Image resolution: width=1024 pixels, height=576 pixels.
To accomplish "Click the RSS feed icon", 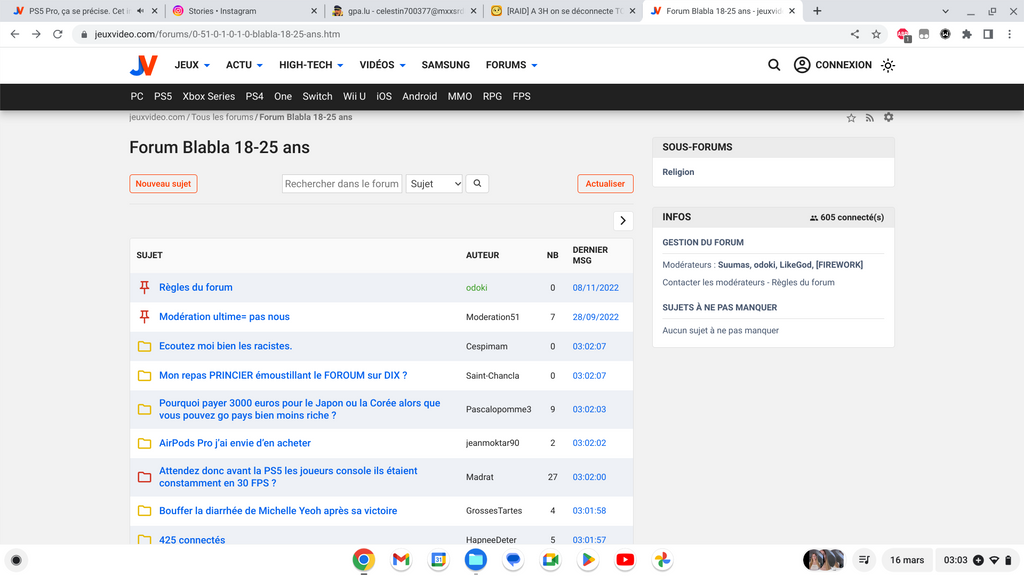I will click(870, 118).
